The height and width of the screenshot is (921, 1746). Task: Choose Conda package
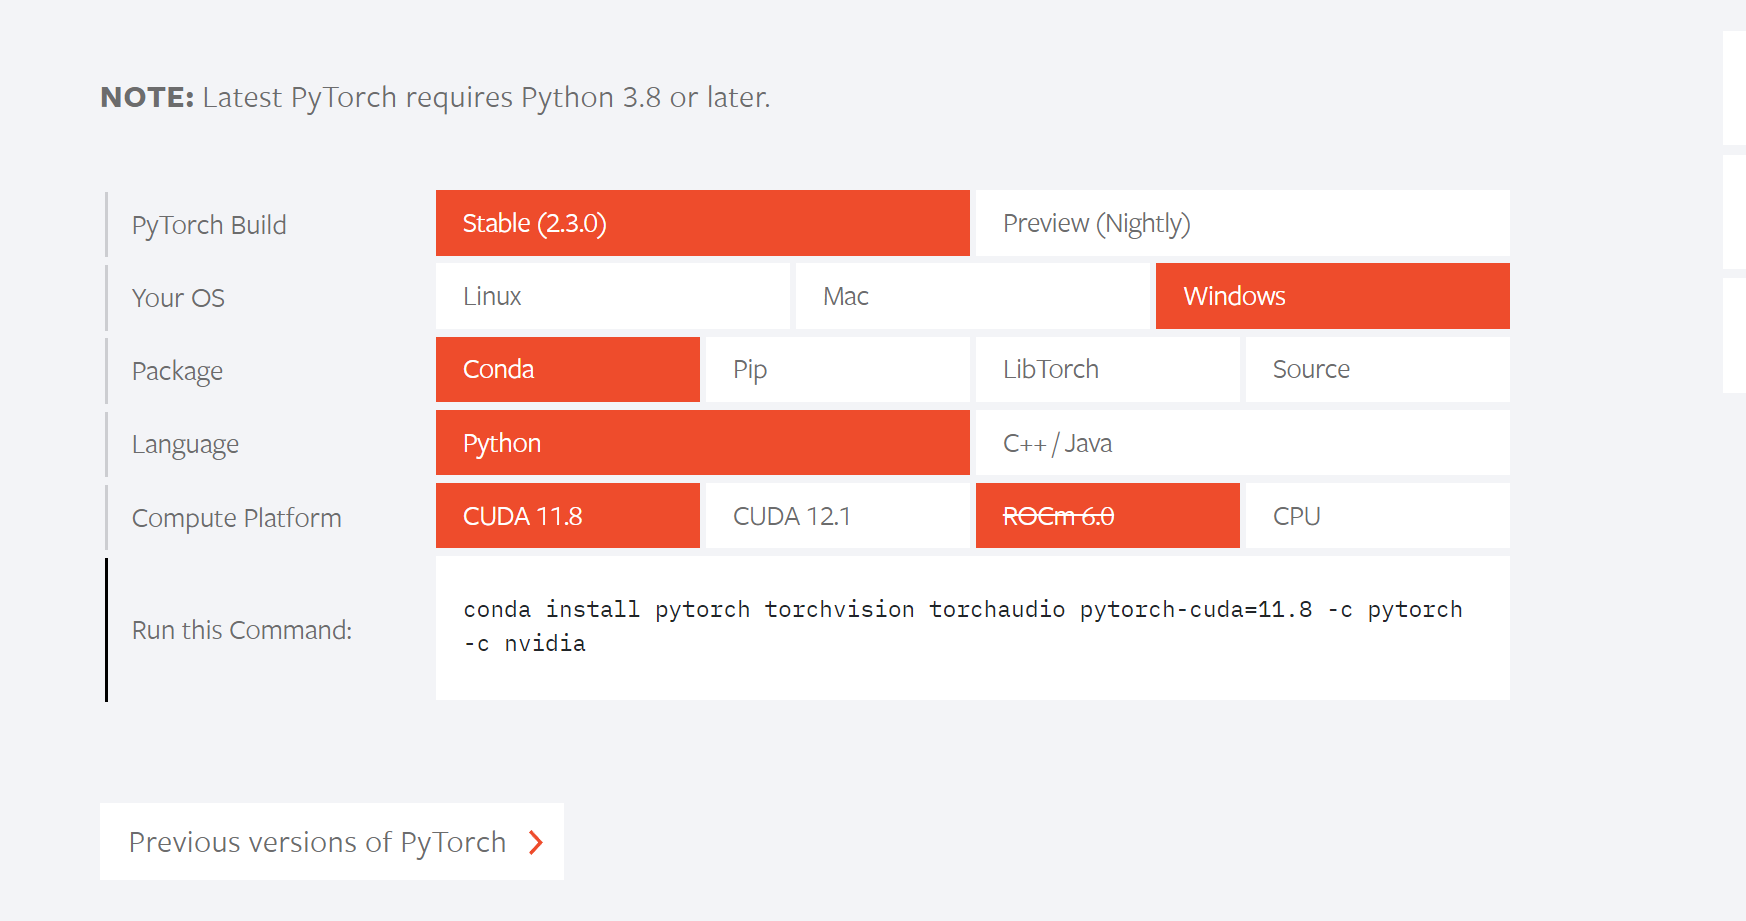(568, 369)
